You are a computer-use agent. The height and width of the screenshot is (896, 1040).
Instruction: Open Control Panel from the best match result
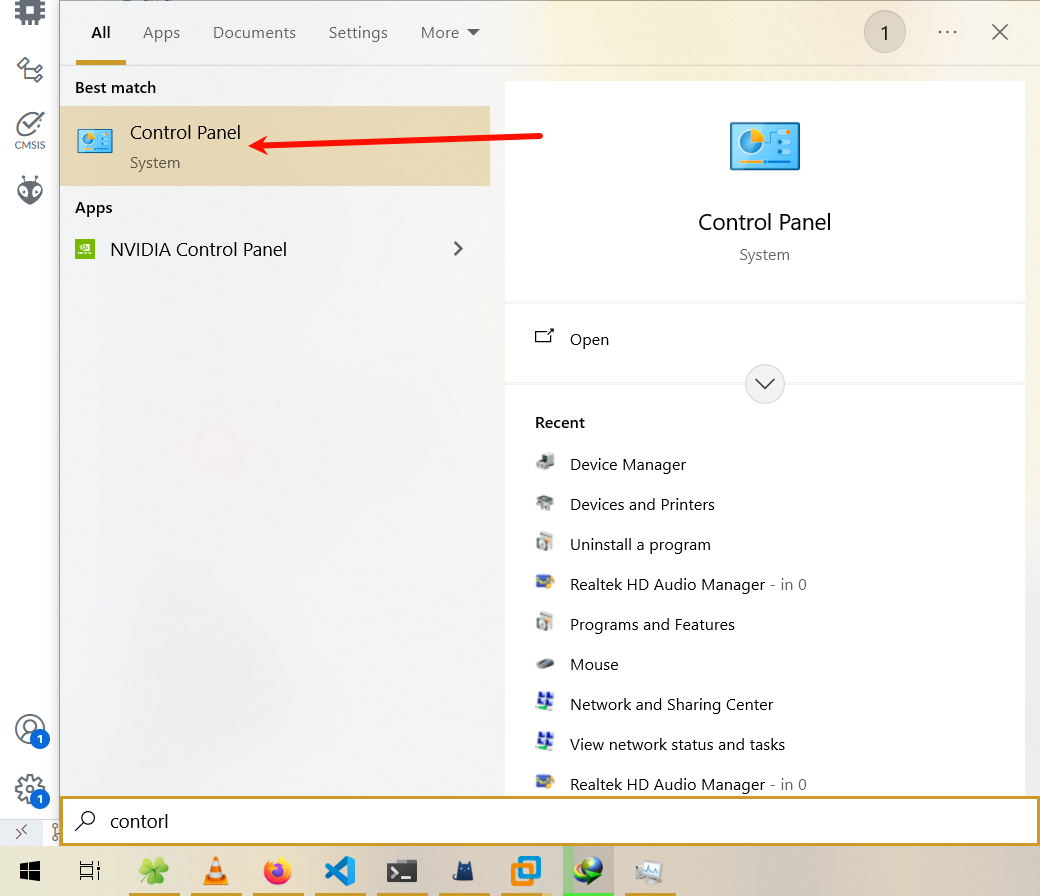pyautogui.click(x=185, y=145)
